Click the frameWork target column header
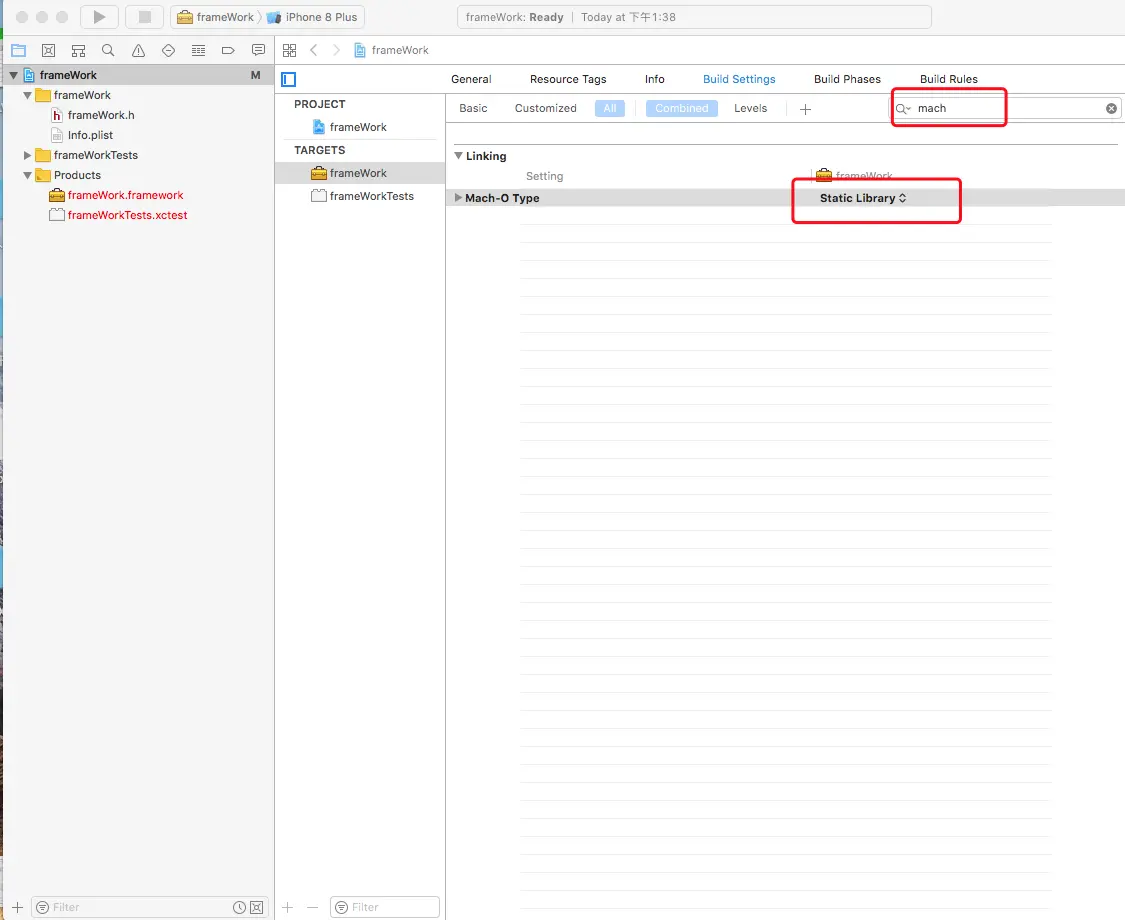 pos(855,176)
